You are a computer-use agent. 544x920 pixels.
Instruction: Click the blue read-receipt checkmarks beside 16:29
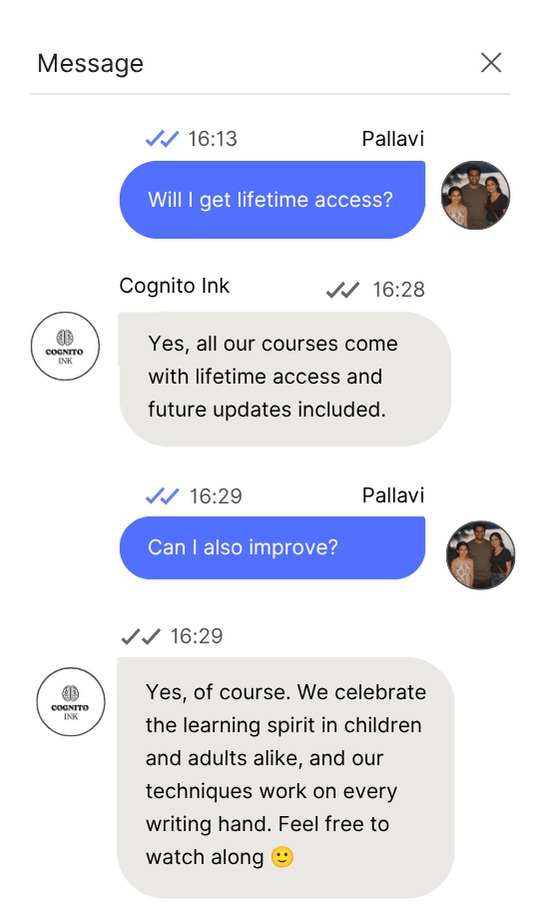tap(162, 496)
